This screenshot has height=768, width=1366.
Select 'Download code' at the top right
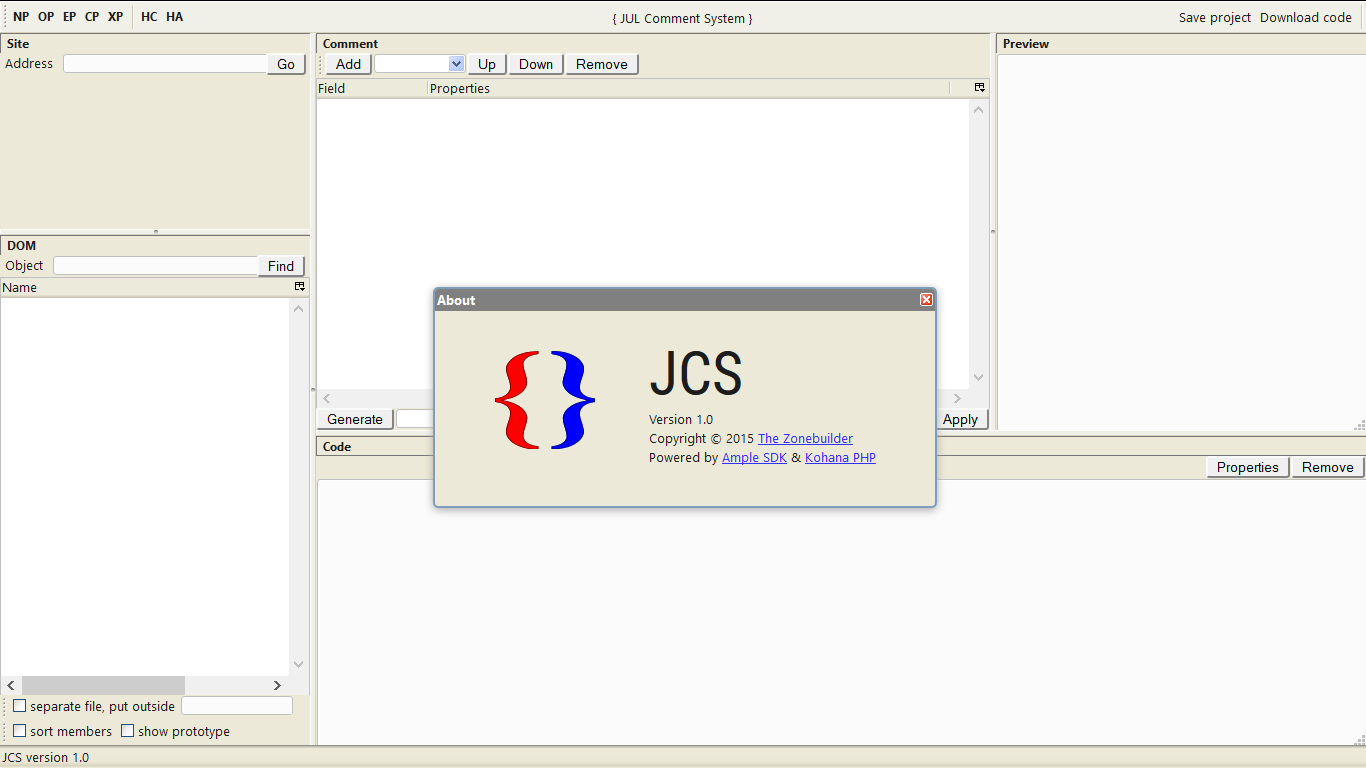pos(1306,17)
